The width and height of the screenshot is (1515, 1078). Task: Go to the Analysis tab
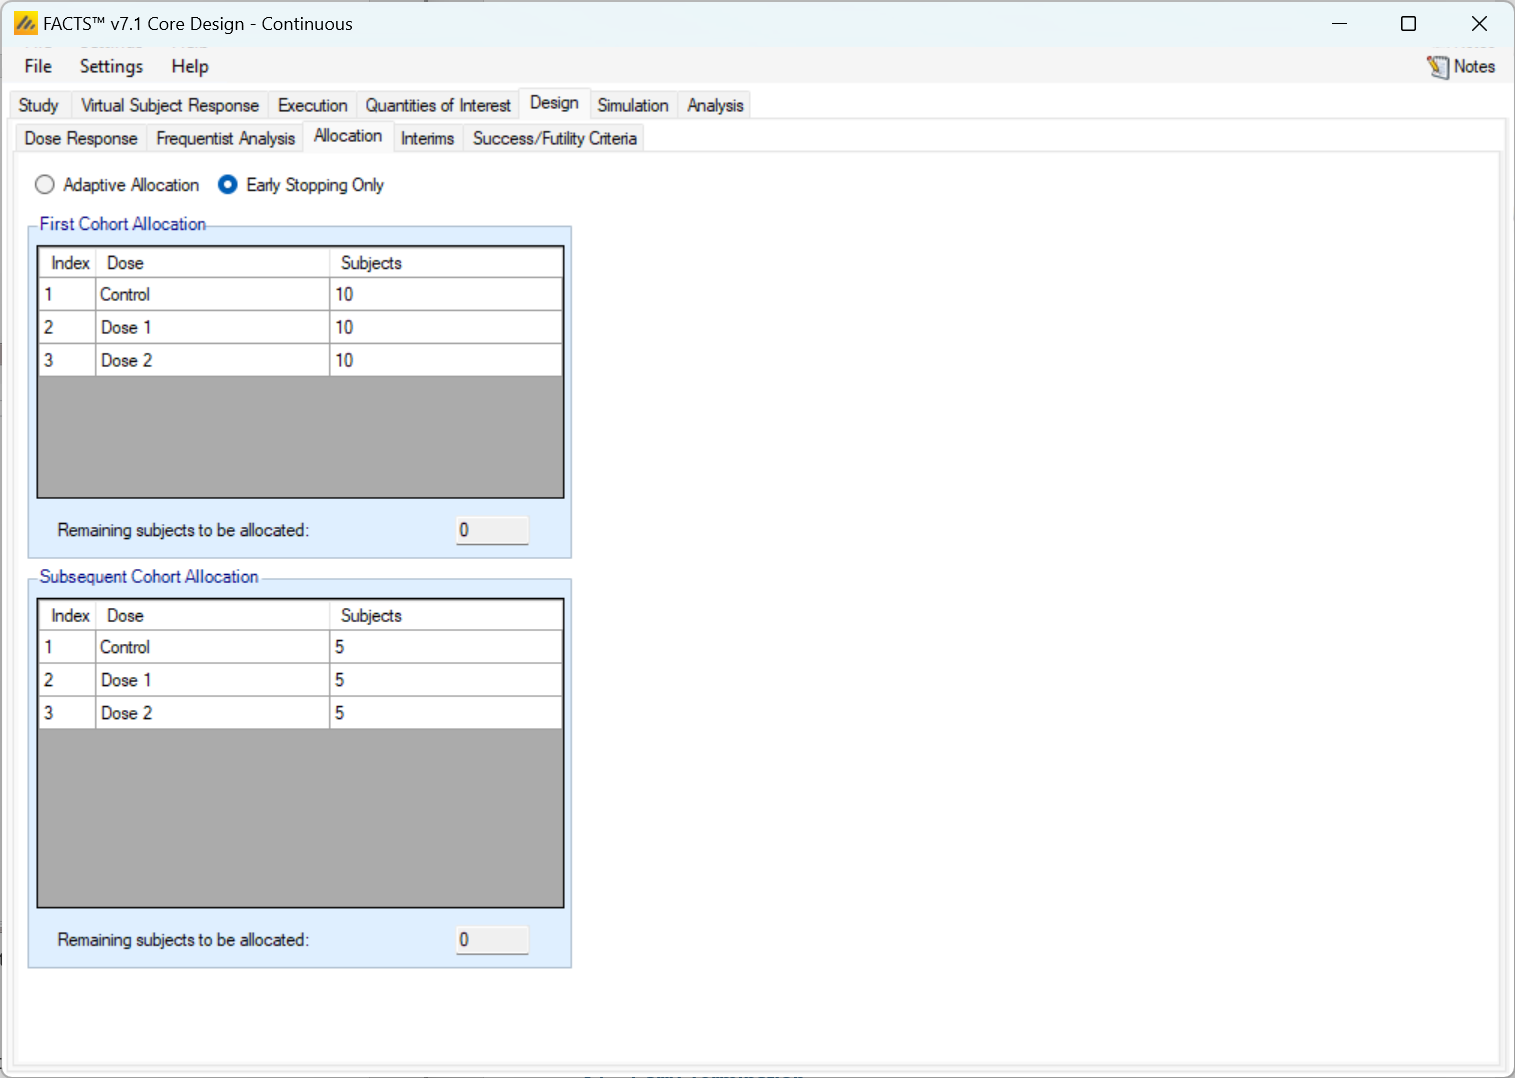[715, 106]
